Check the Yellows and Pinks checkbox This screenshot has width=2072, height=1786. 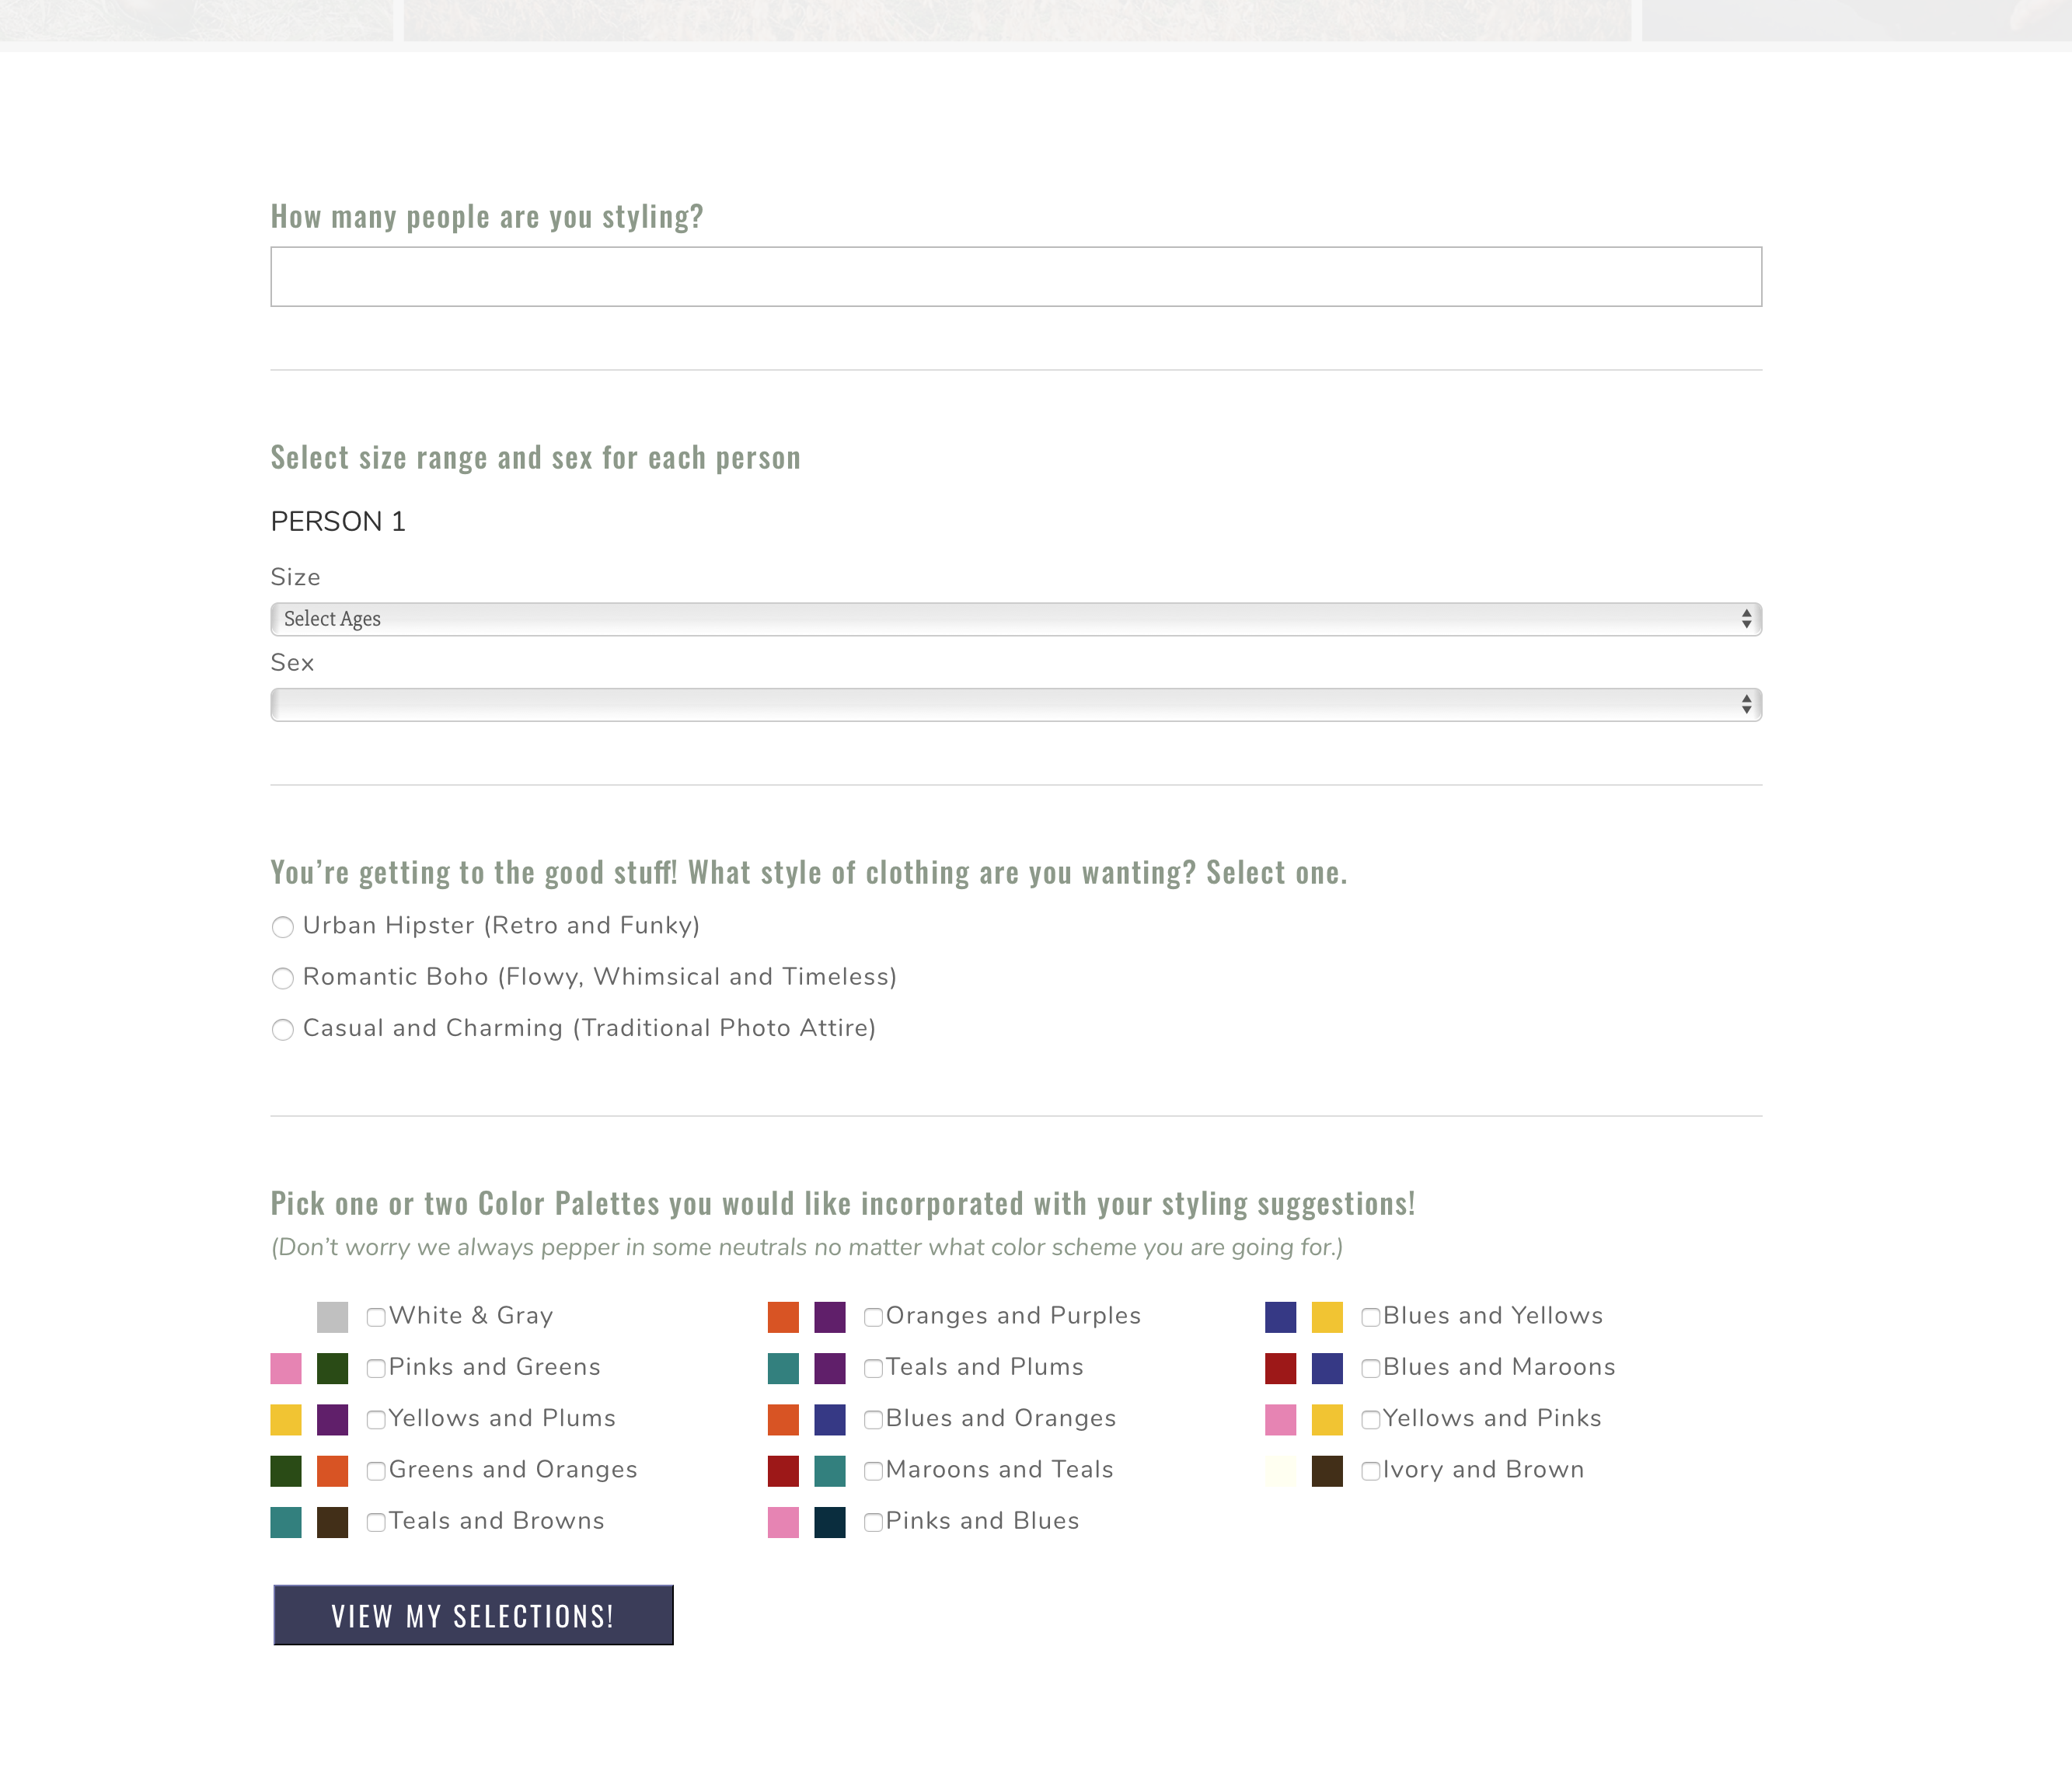tap(1371, 1419)
